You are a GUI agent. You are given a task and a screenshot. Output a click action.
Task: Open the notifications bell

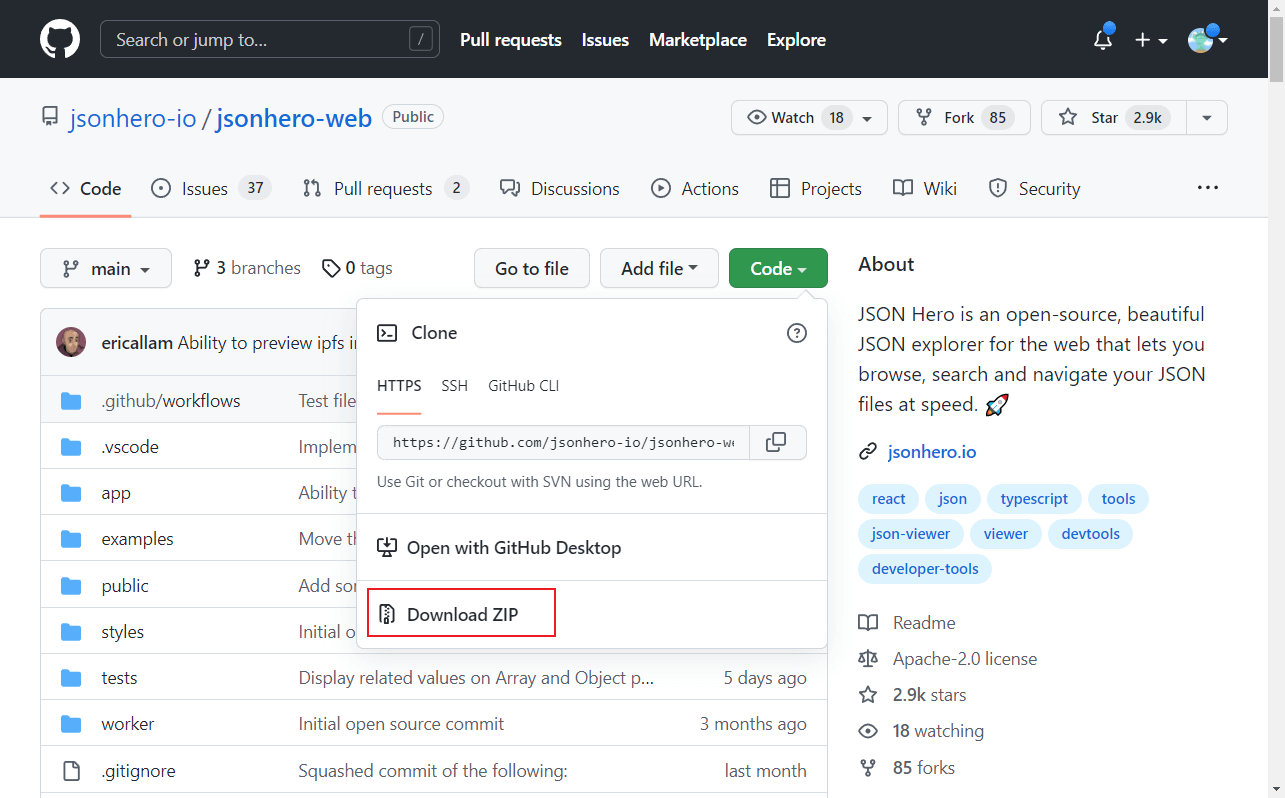(1103, 40)
